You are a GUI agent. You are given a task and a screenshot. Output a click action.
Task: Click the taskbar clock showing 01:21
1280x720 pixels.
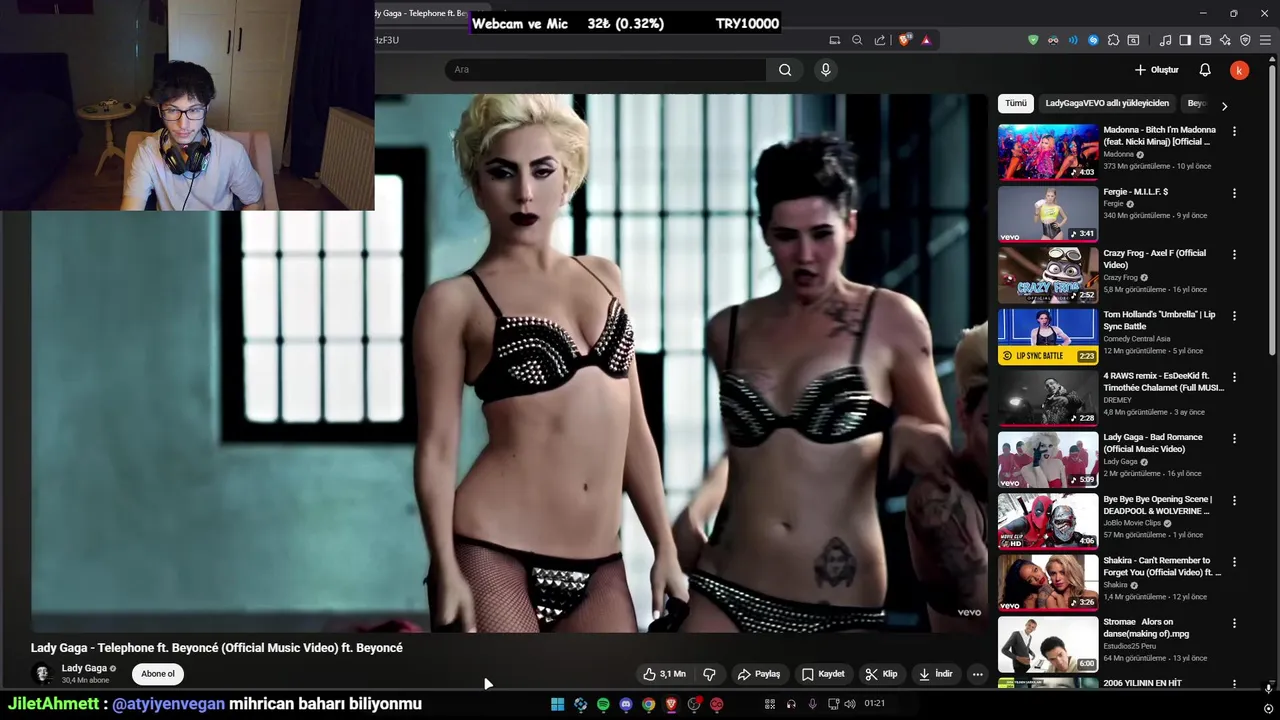(874, 704)
